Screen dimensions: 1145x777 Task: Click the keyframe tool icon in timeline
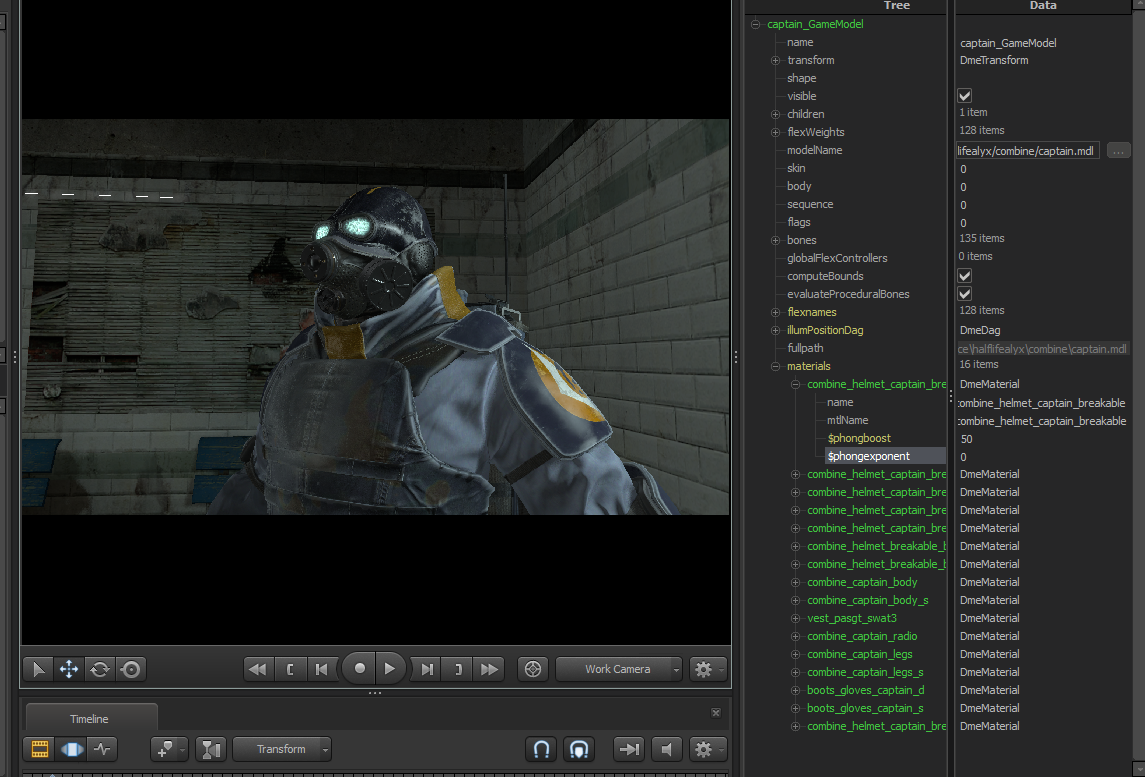(x=164, y=749)
